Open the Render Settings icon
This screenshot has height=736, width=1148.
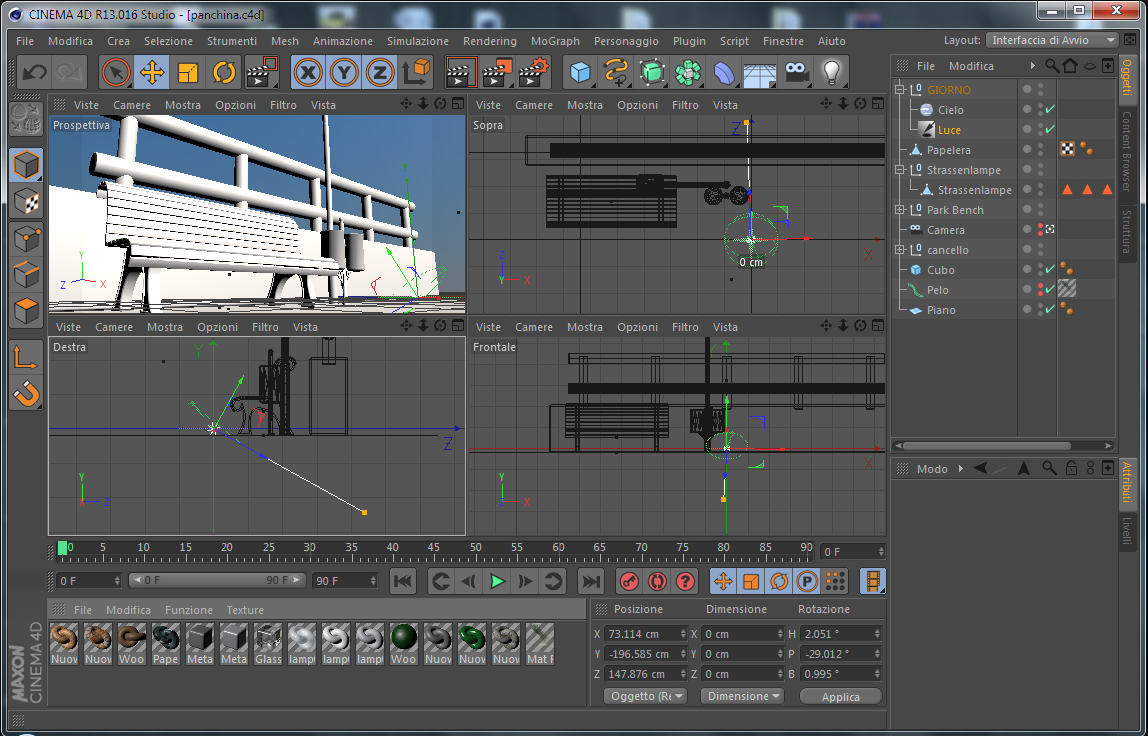[533, 72]
